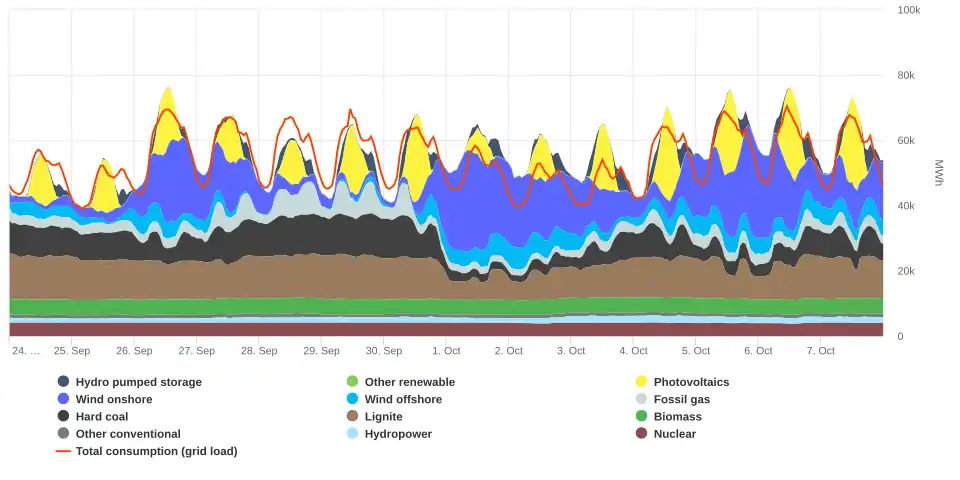960x480 pixels.
Task: Click the 5. Oct x-axis tick label
Action: (696, 351)
